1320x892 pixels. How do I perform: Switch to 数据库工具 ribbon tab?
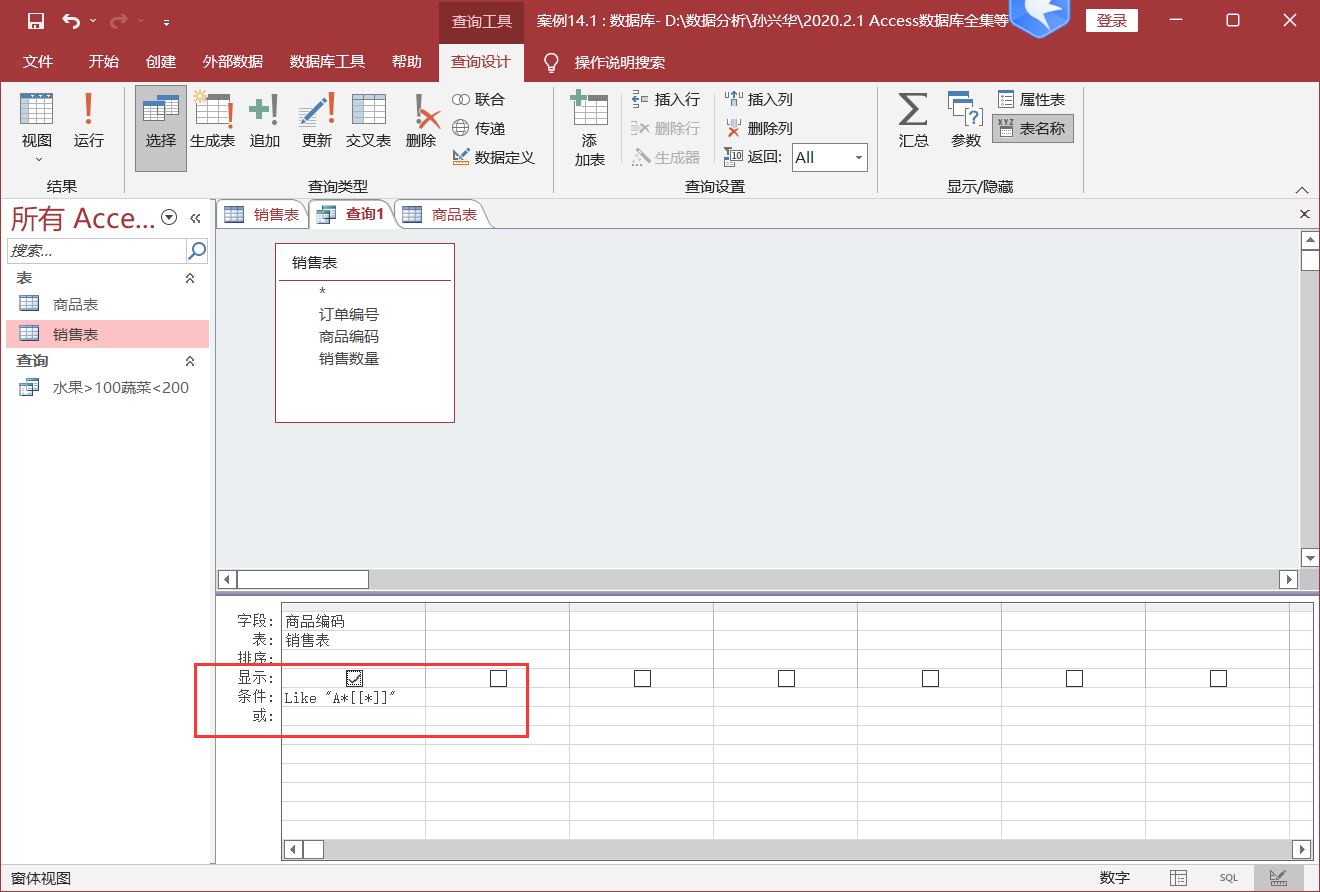327,62
